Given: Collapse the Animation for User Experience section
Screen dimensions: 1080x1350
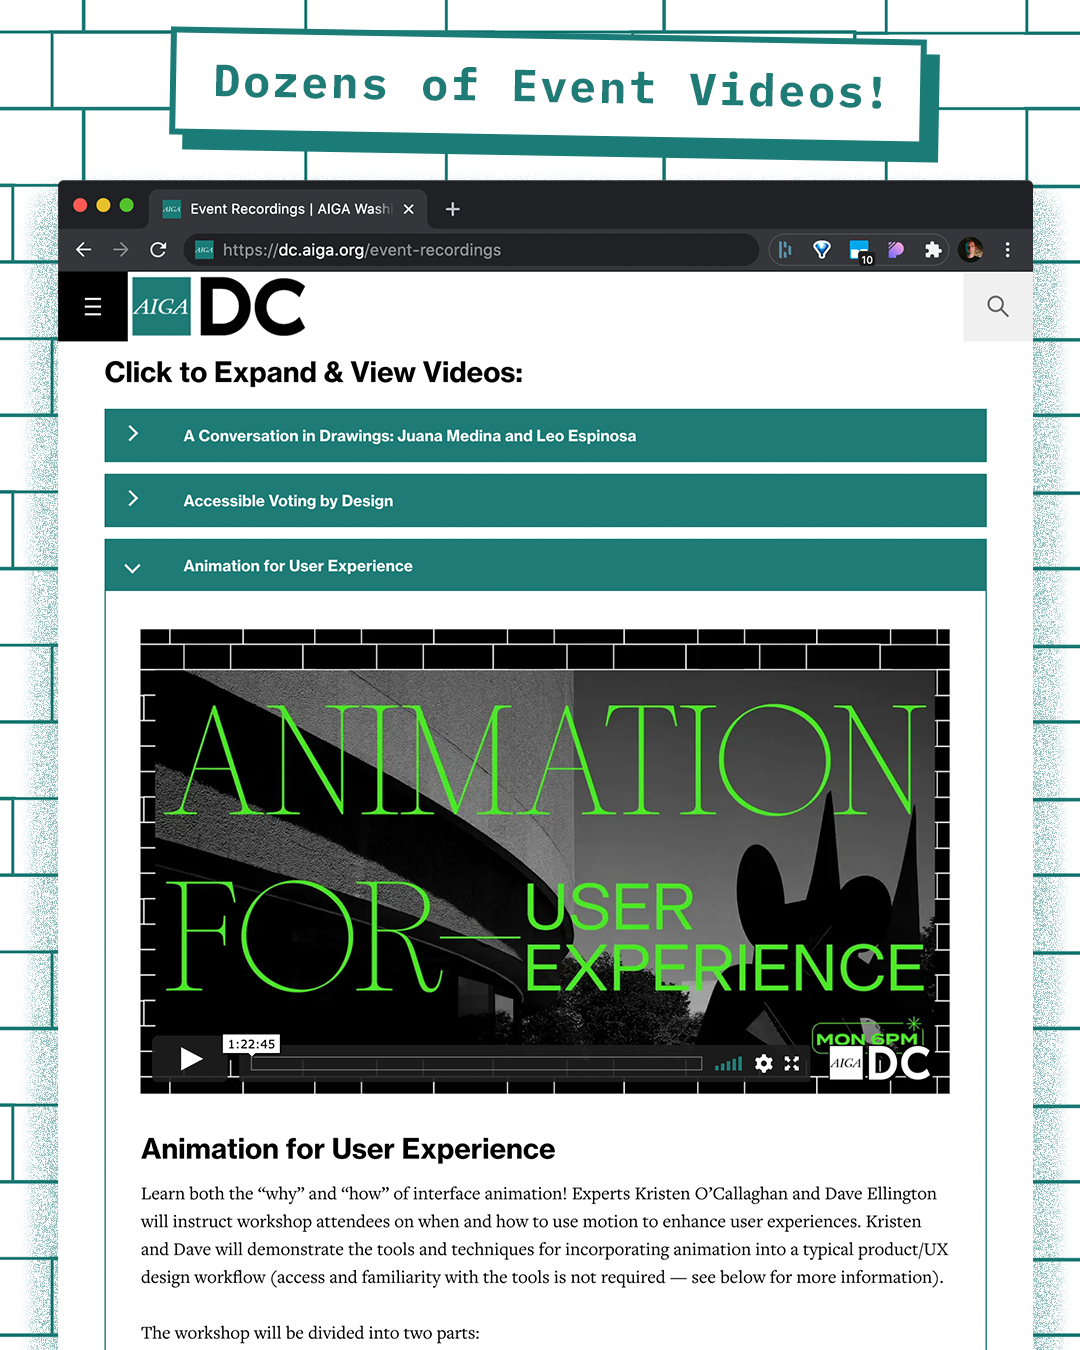Looking at the screenshot, I should [x=545, y=565].
